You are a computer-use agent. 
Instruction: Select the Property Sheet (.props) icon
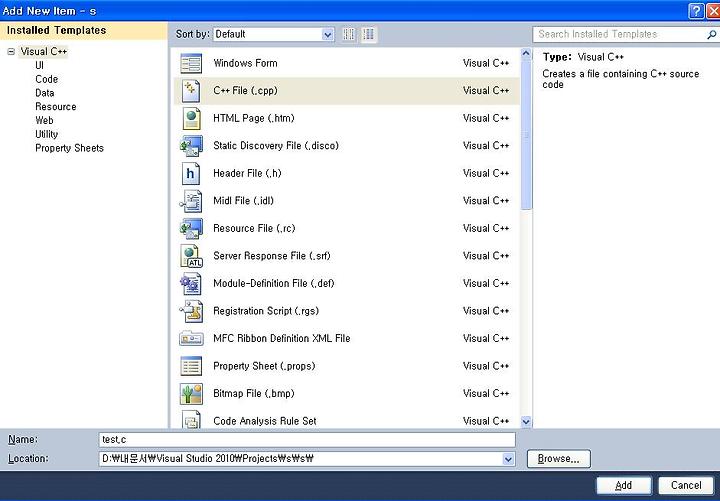191,366
